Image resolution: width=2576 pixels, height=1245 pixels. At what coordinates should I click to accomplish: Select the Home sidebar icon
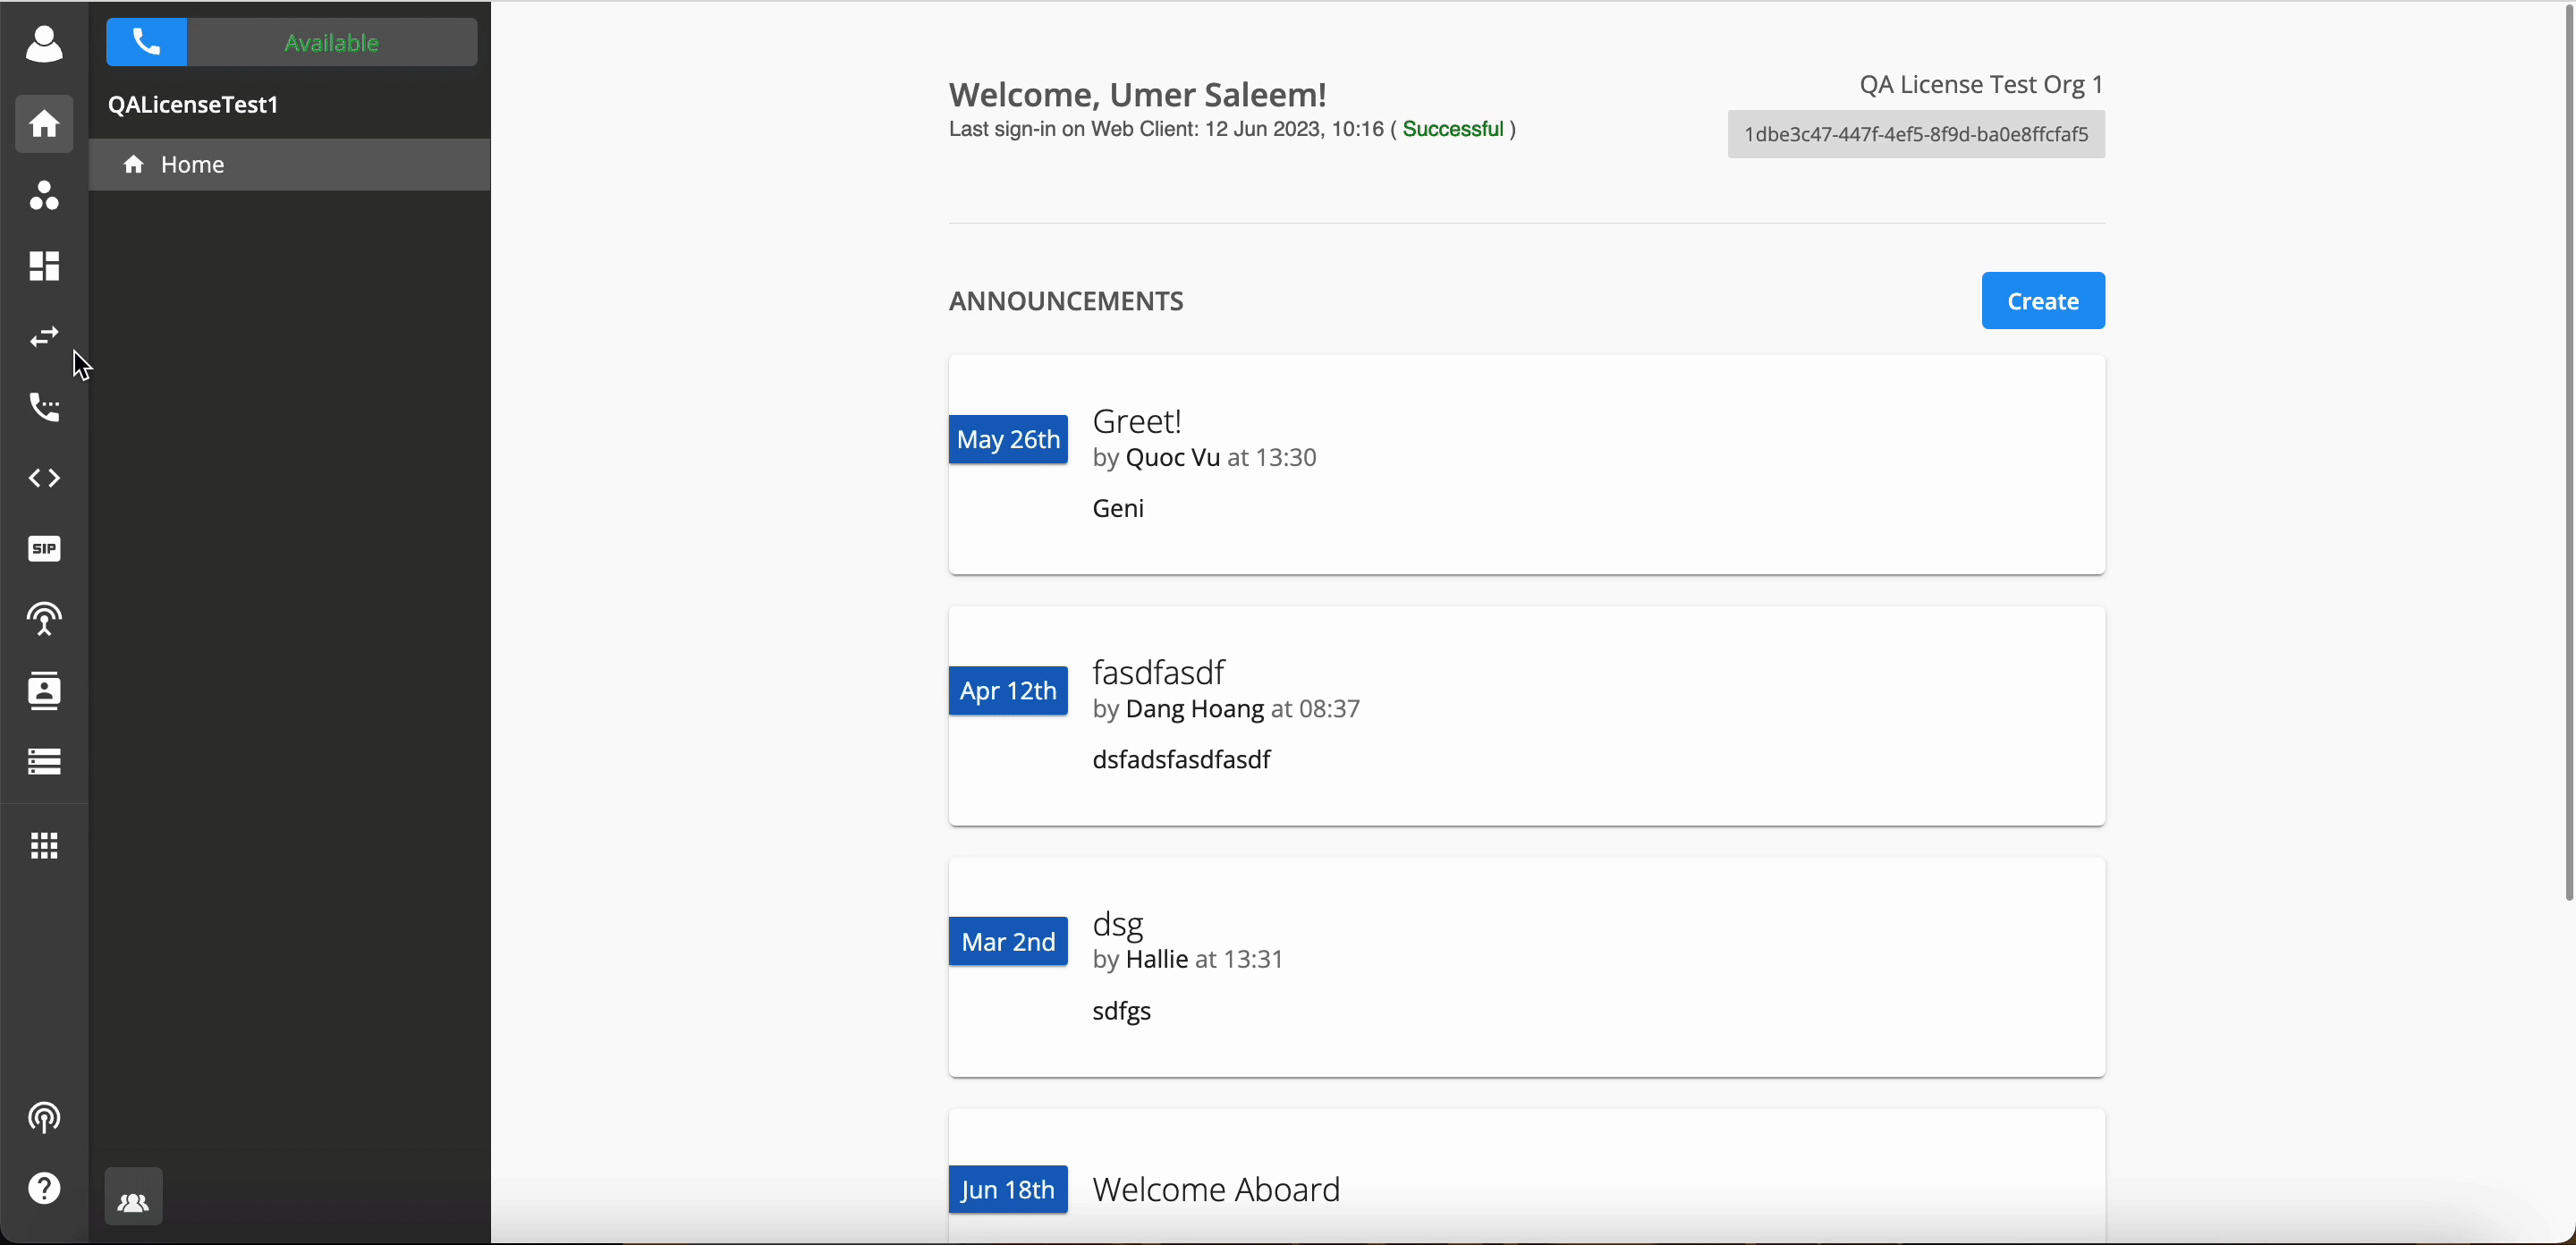pyautogui.click(x=44, y=124)
